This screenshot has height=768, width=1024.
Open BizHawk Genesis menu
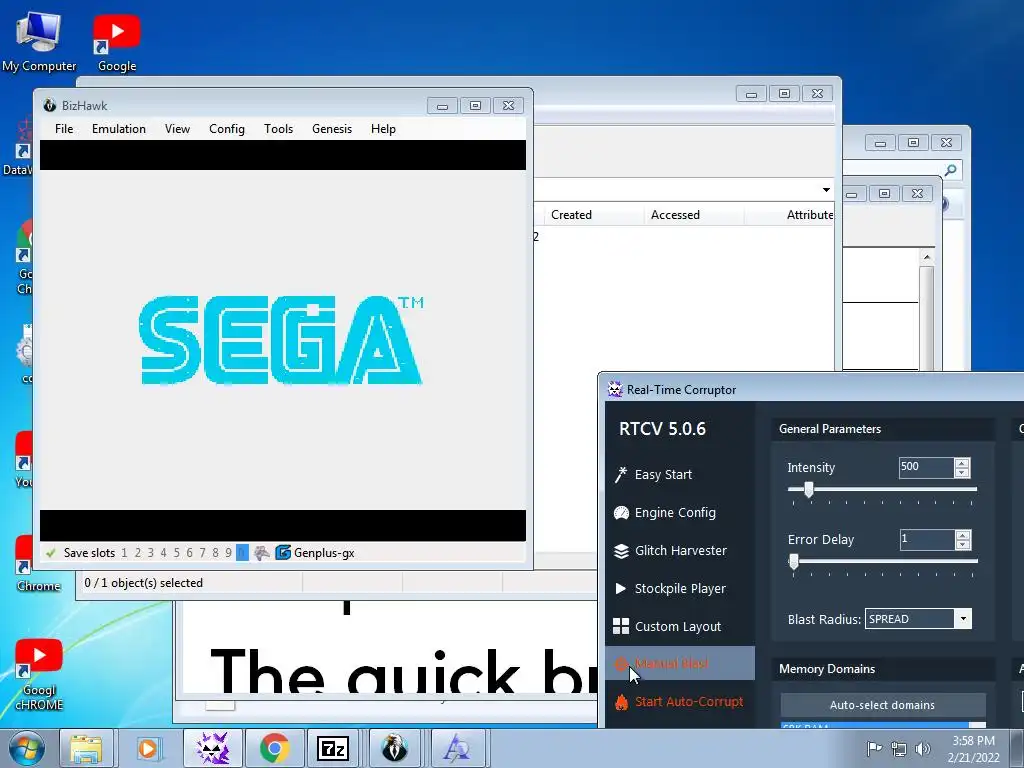[x=332, y=129]
